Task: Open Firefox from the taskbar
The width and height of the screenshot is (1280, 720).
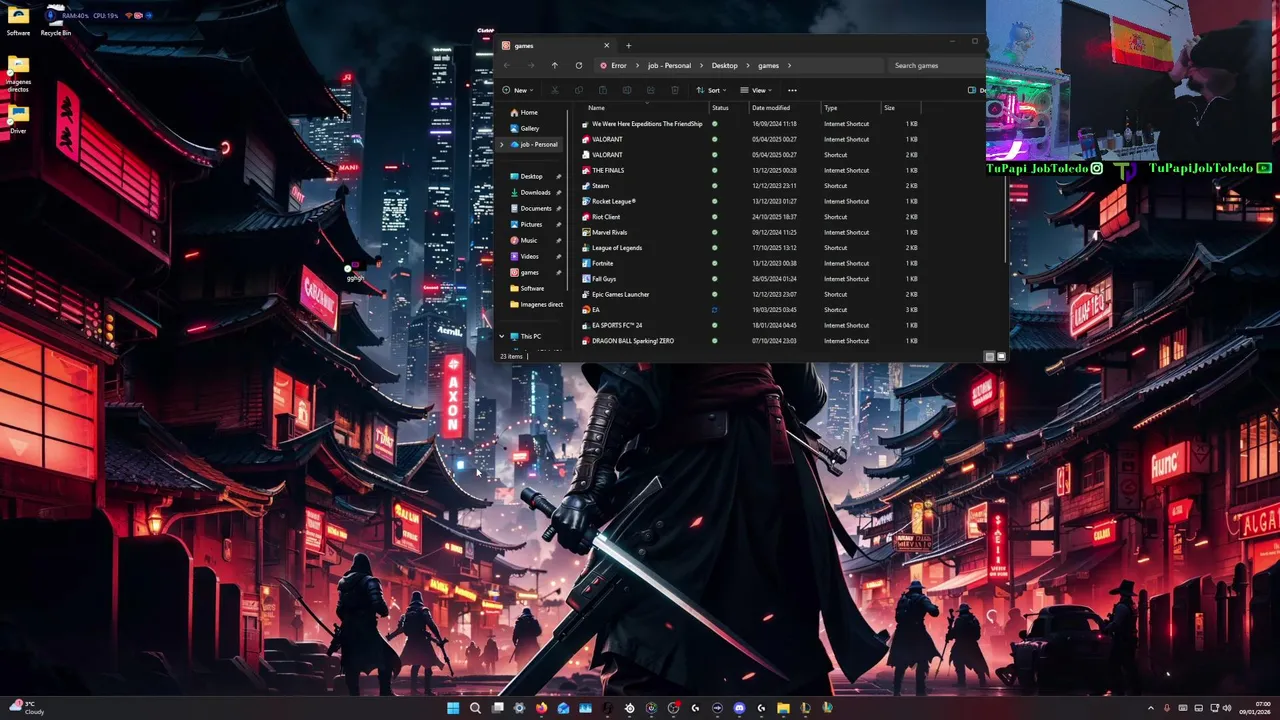Action: tap(541, 708)
